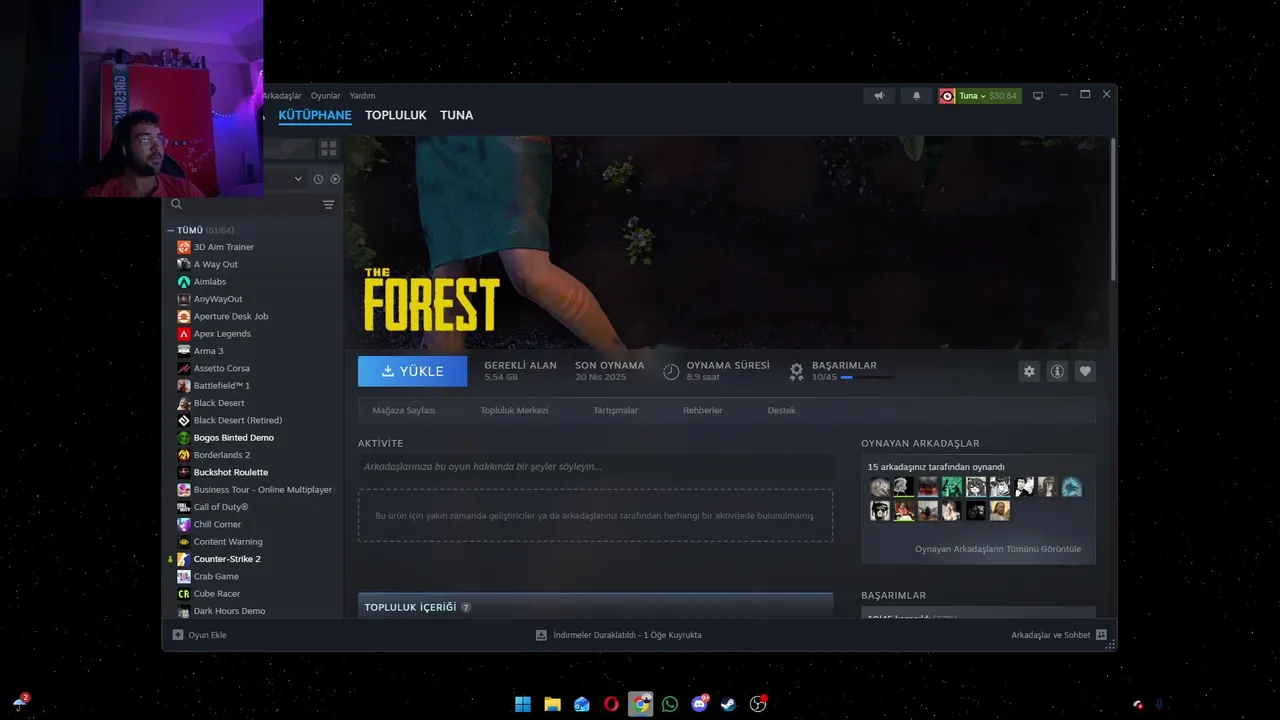Image resolution: width=1280 pixels, height=720 pixels.
Task: Open library filter options icon
Action: click(328, 204)
